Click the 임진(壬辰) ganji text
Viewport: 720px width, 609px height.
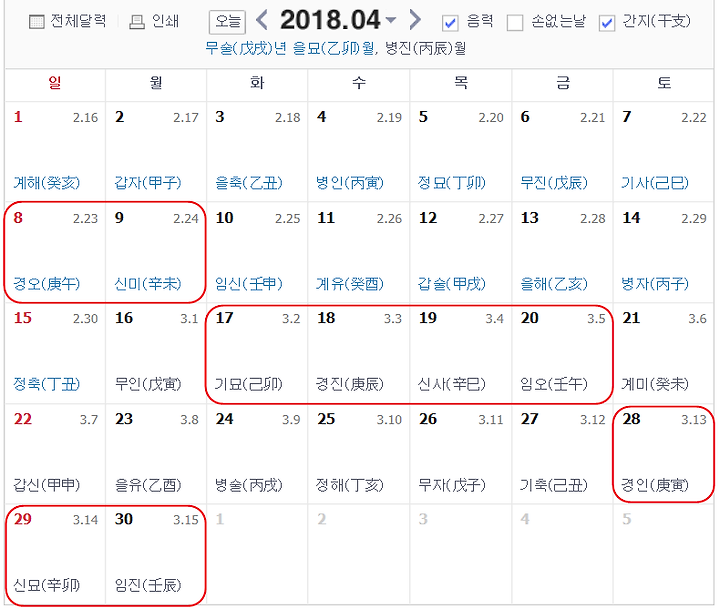pos(148,585)
